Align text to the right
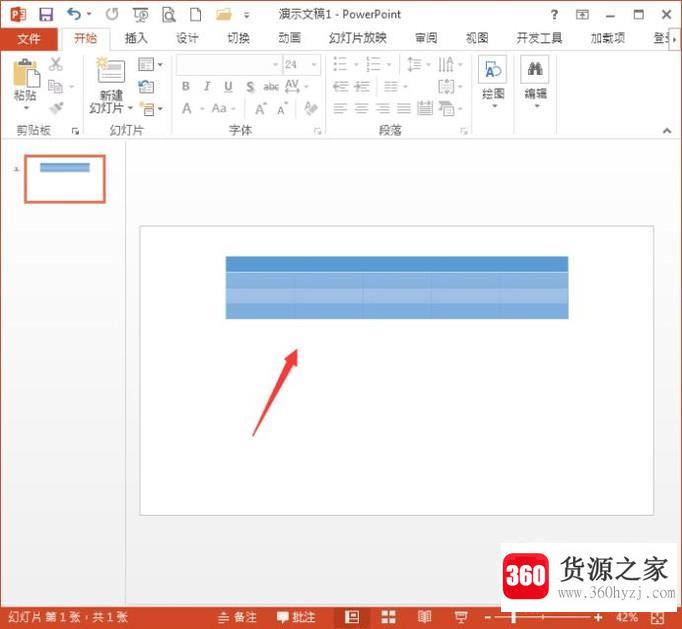The width and height of the screenshot is (682, 629). click(x=383, y=108)
